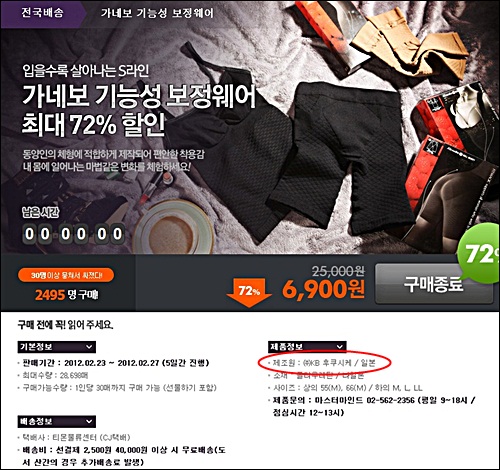This screenshot has width=500, height=470.
Task: Collapse the 배송정보 section header
Action: 57,422
